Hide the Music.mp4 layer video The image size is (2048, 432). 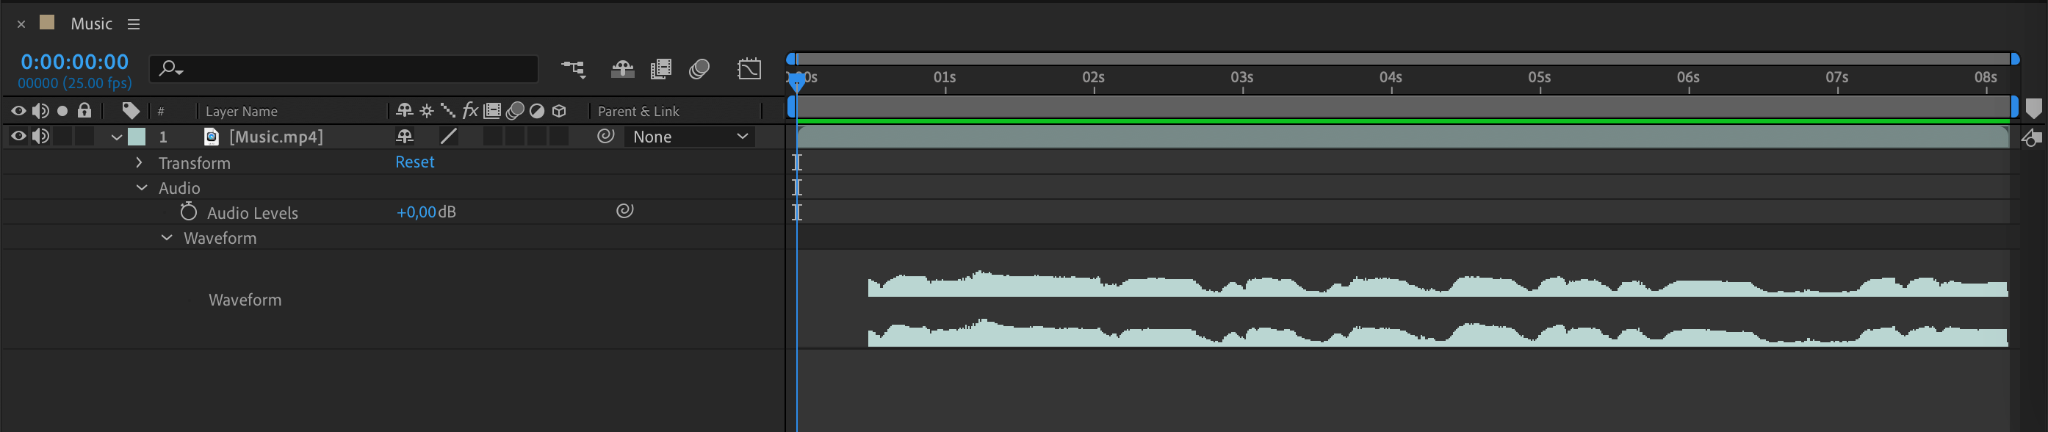click(18, 137)
